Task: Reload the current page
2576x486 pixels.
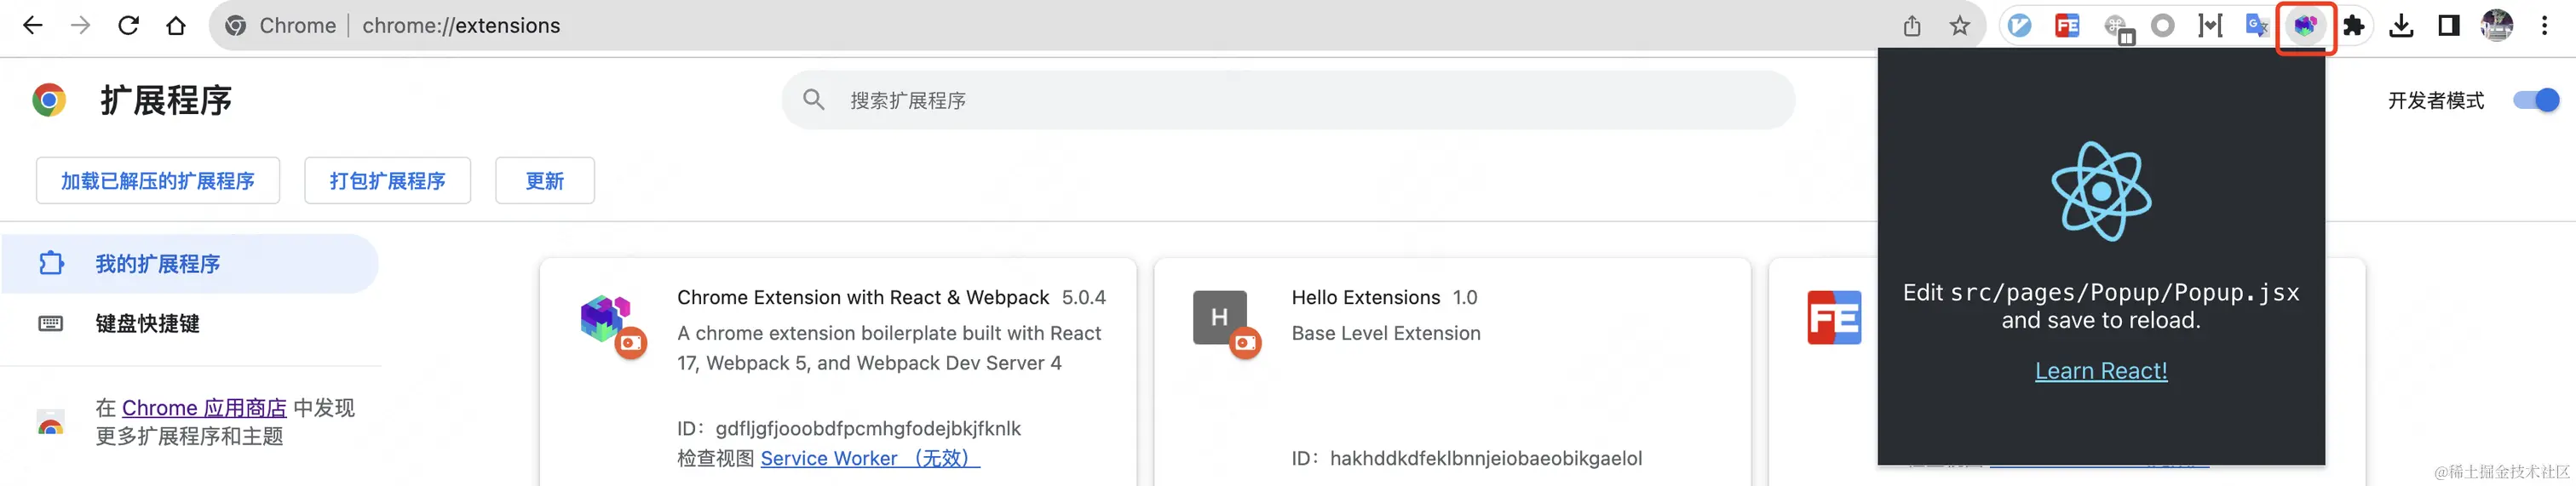Action: click(x=128, y=25)
